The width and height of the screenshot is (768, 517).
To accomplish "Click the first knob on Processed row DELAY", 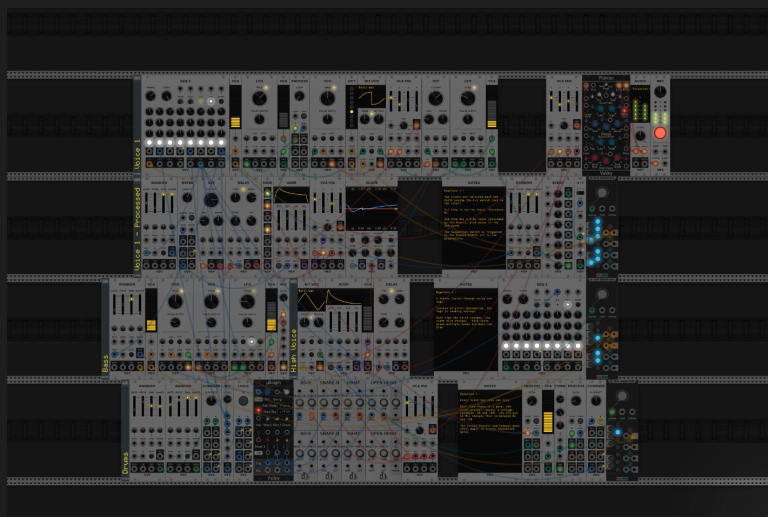I will click(235, 198).
